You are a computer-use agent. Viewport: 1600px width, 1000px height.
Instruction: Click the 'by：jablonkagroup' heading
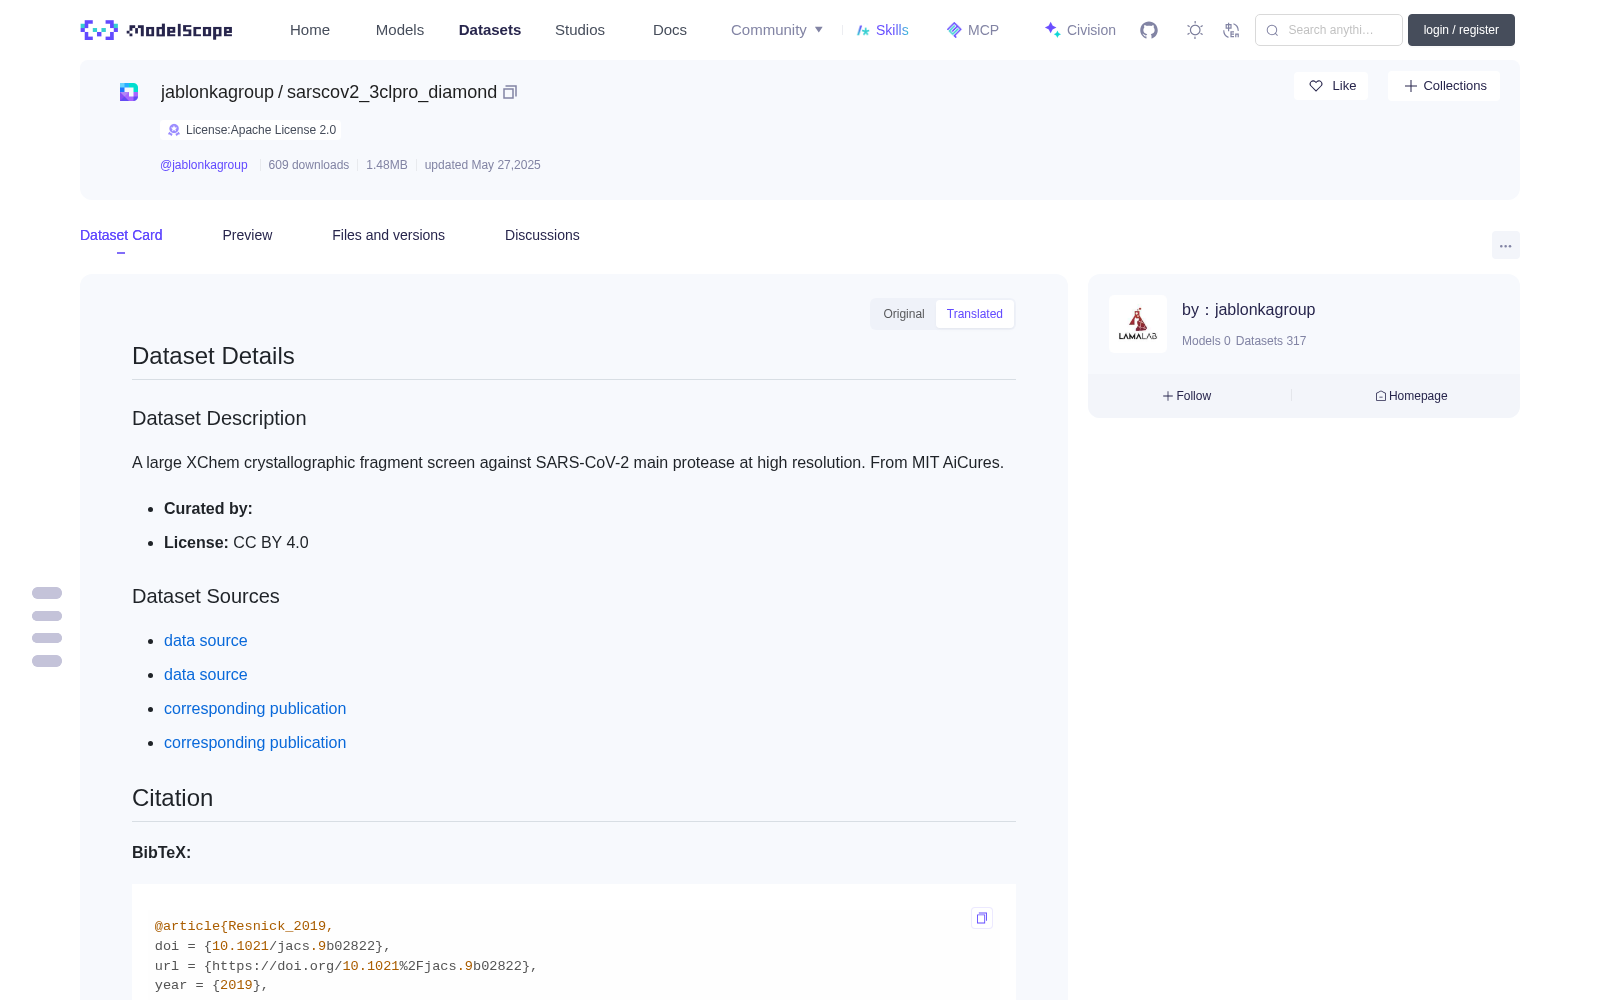tap(1248, 310)
